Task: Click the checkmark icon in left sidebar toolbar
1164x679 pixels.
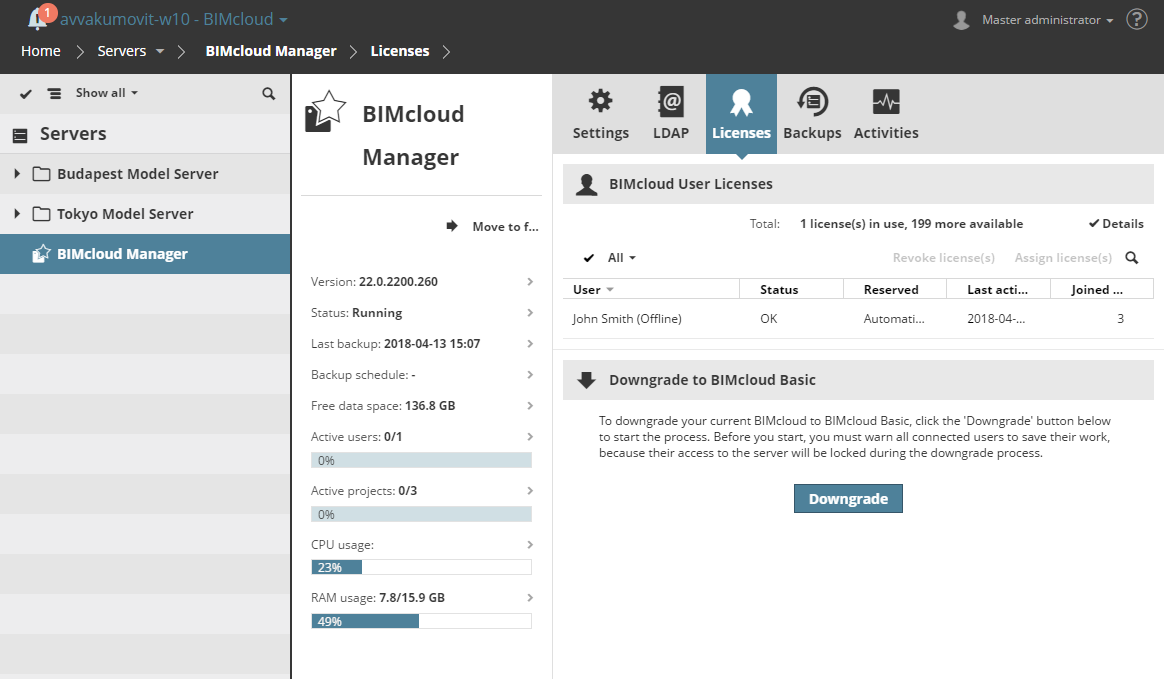Action: 25,92
